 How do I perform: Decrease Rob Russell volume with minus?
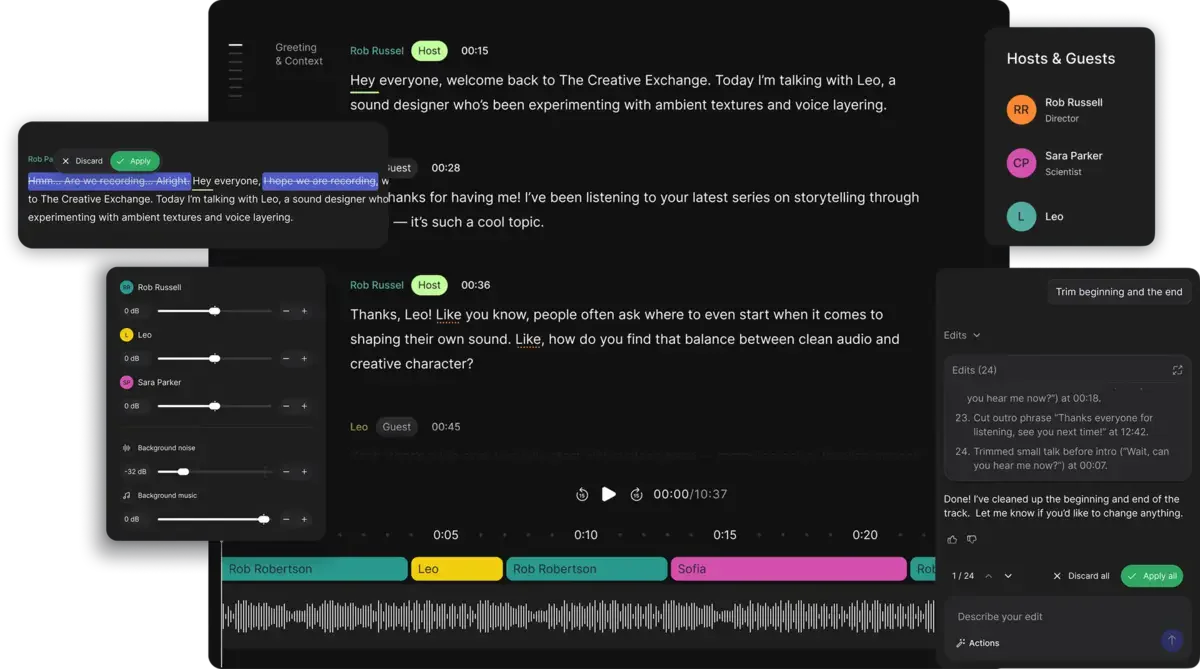coord(286,311)
